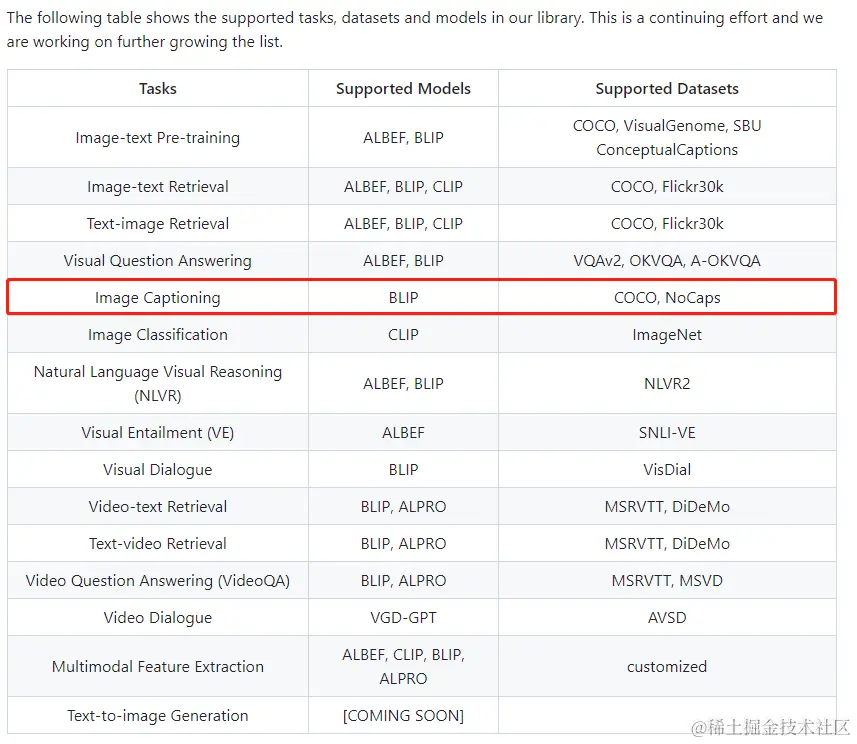
Task: Select the "Video Question Answering (VideoQA)" cell
Action: (158, 580)
